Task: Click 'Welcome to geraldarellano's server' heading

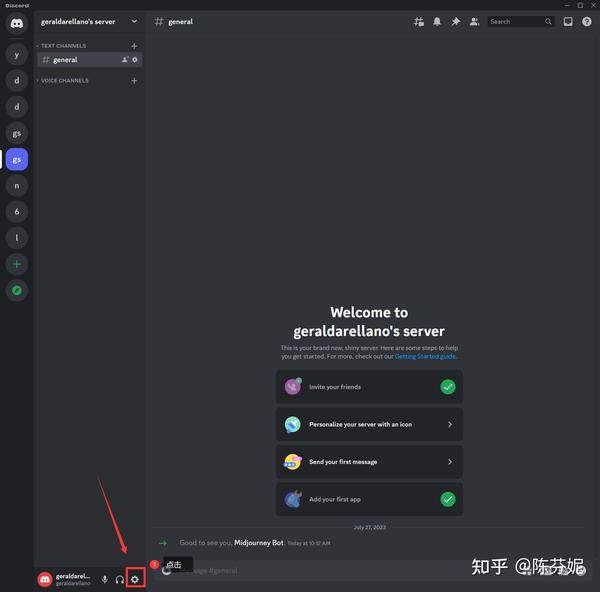Action: (x=369, y=322)
